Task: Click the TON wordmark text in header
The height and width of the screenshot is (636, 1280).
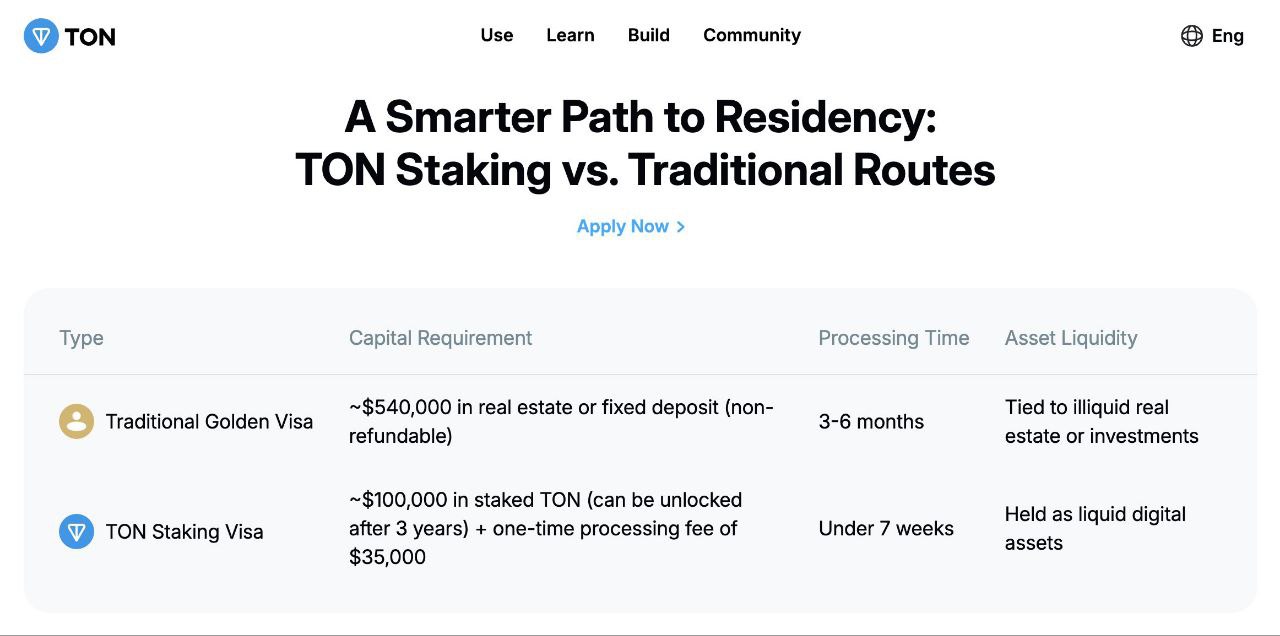Action: [90, 37]
